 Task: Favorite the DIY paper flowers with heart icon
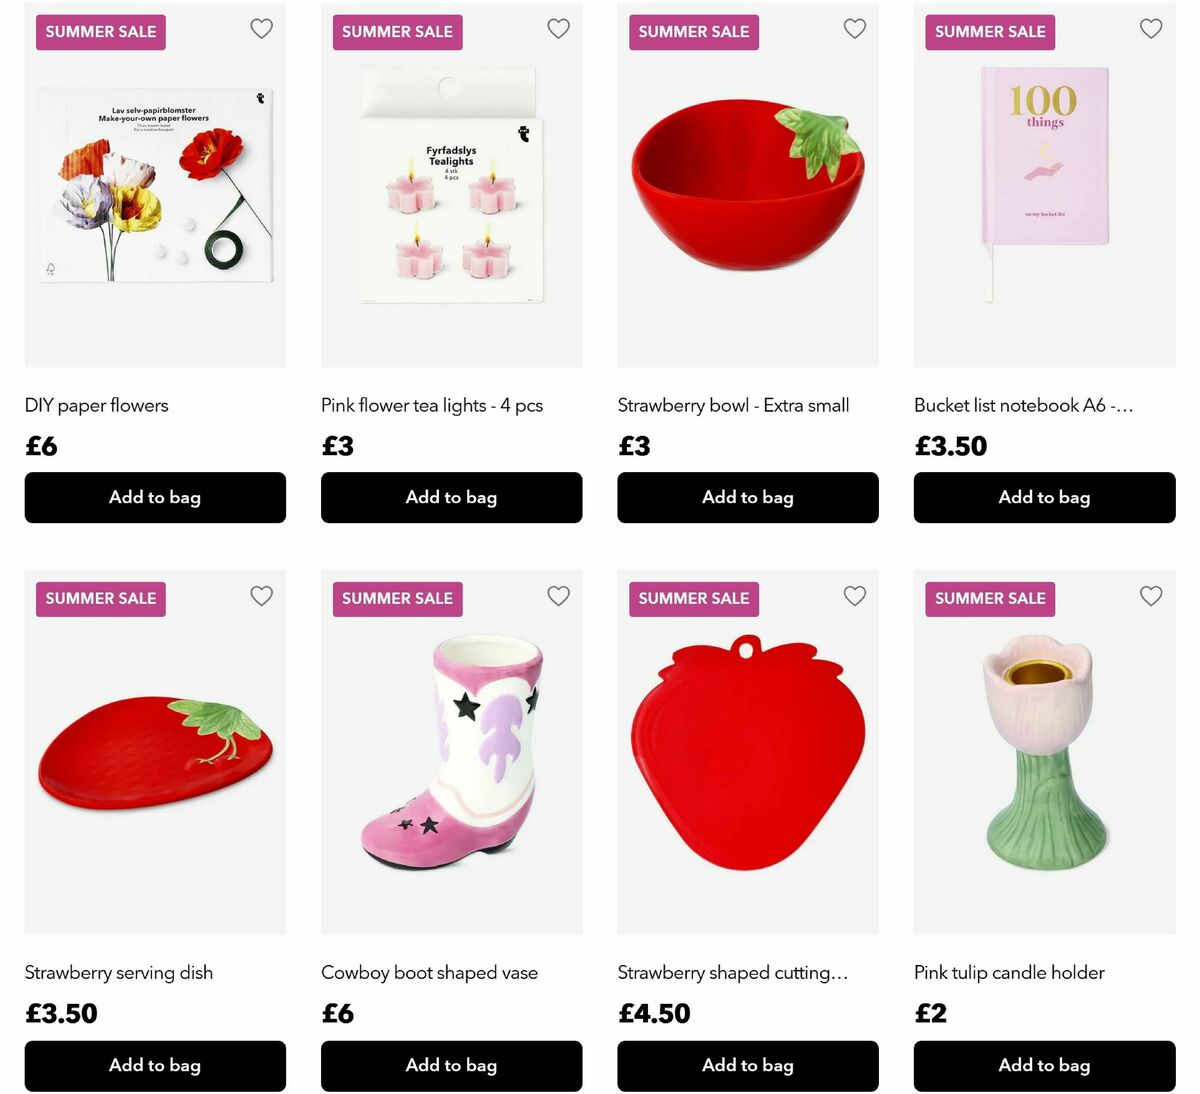[261, 29]
